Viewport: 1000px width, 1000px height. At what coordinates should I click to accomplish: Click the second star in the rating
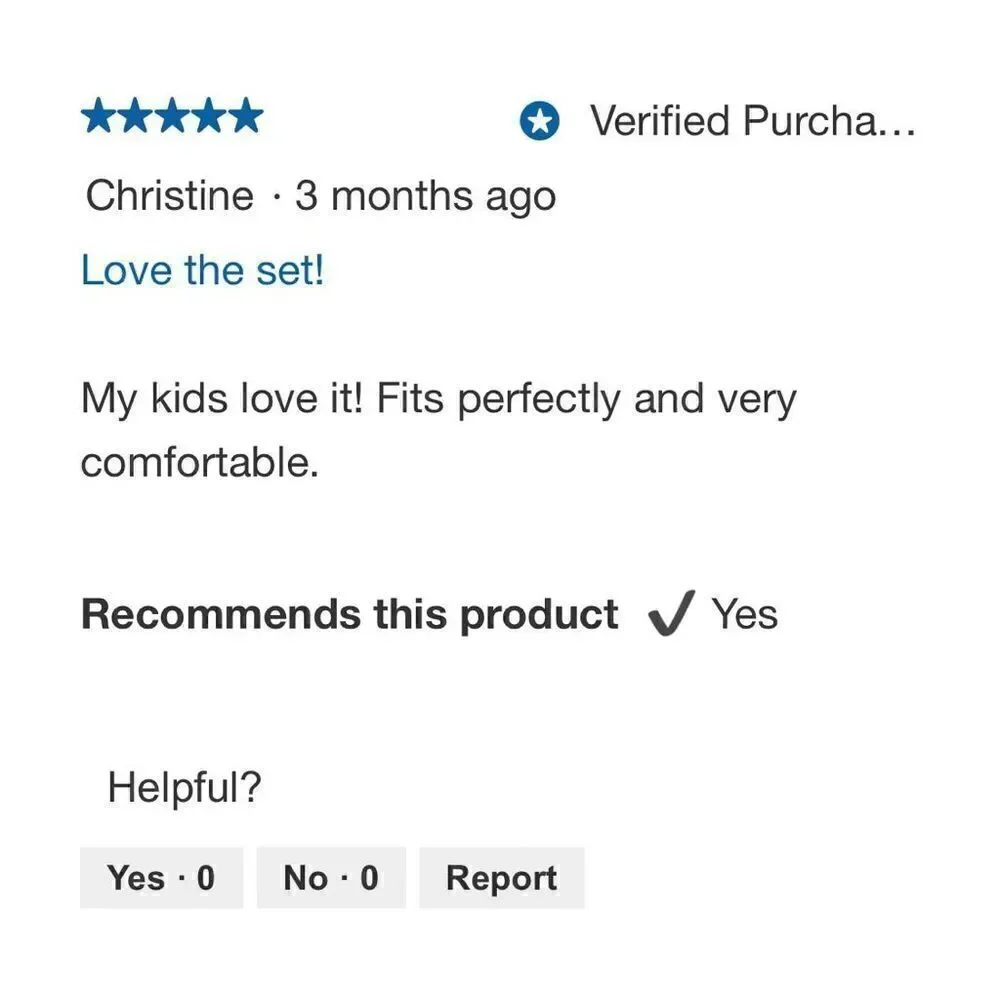[135, 116]
